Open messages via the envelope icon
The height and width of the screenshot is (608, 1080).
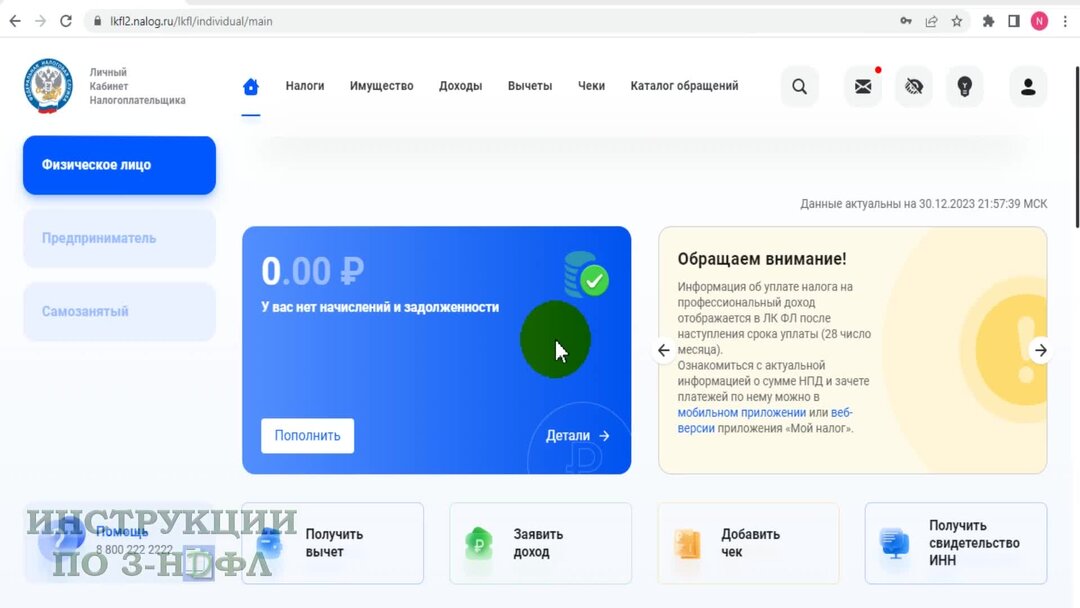863,87
